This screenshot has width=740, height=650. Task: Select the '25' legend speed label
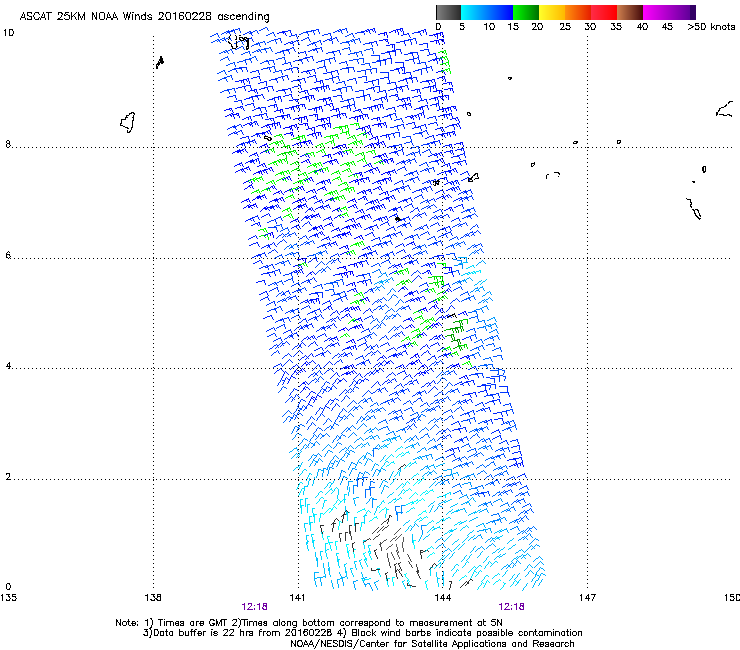[x=564, y=27]
